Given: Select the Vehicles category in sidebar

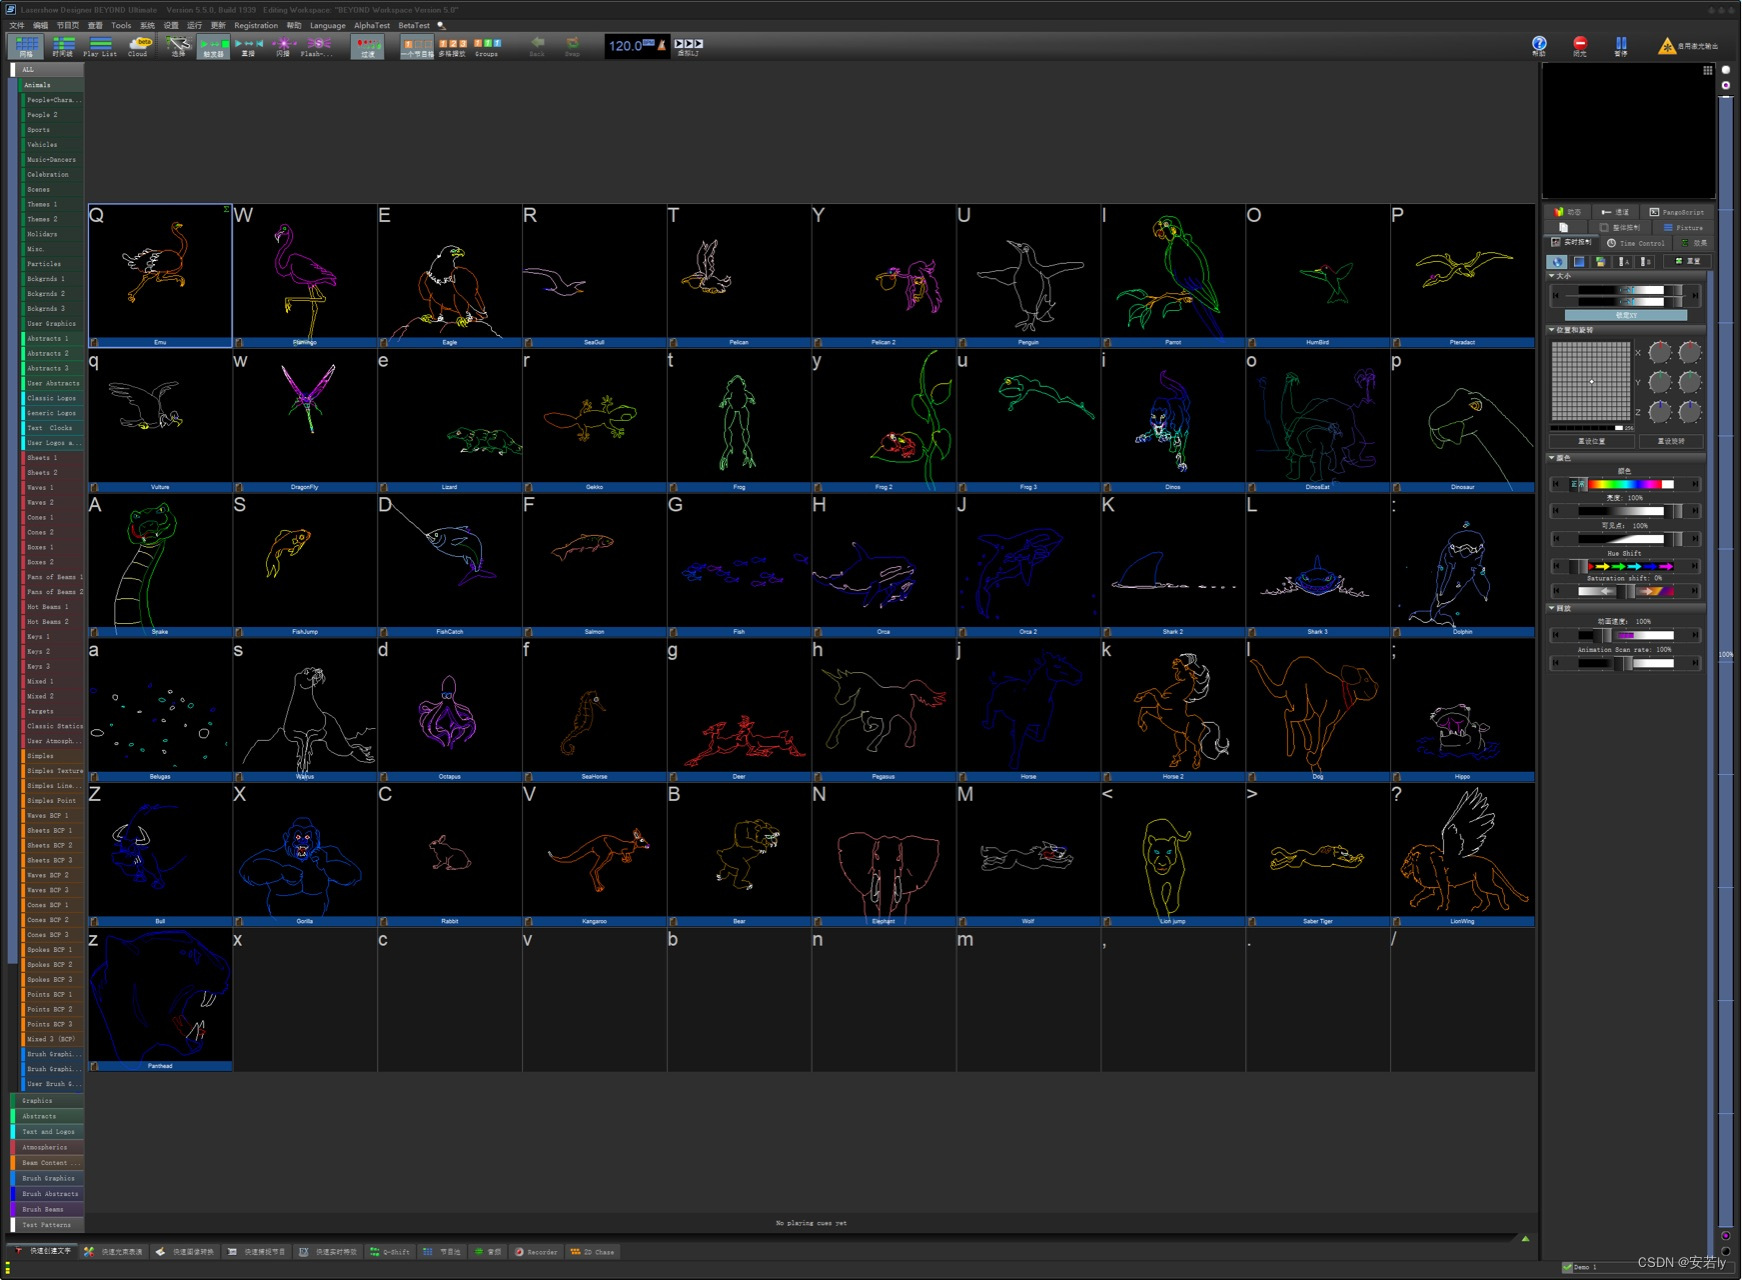Looking at the screenshot, I should [x=53, y=145].
